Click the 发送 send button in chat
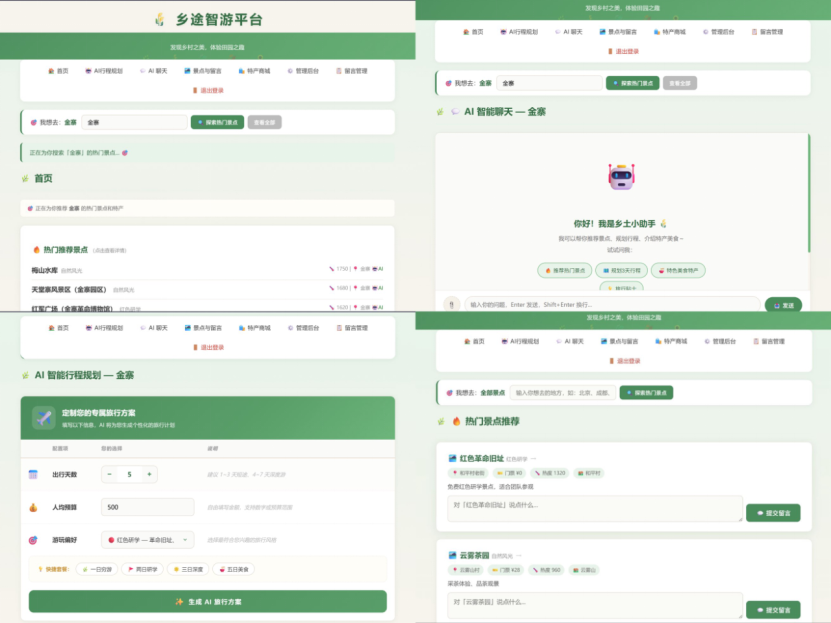This screenshot has height=623, width=831. coord(783,305)
